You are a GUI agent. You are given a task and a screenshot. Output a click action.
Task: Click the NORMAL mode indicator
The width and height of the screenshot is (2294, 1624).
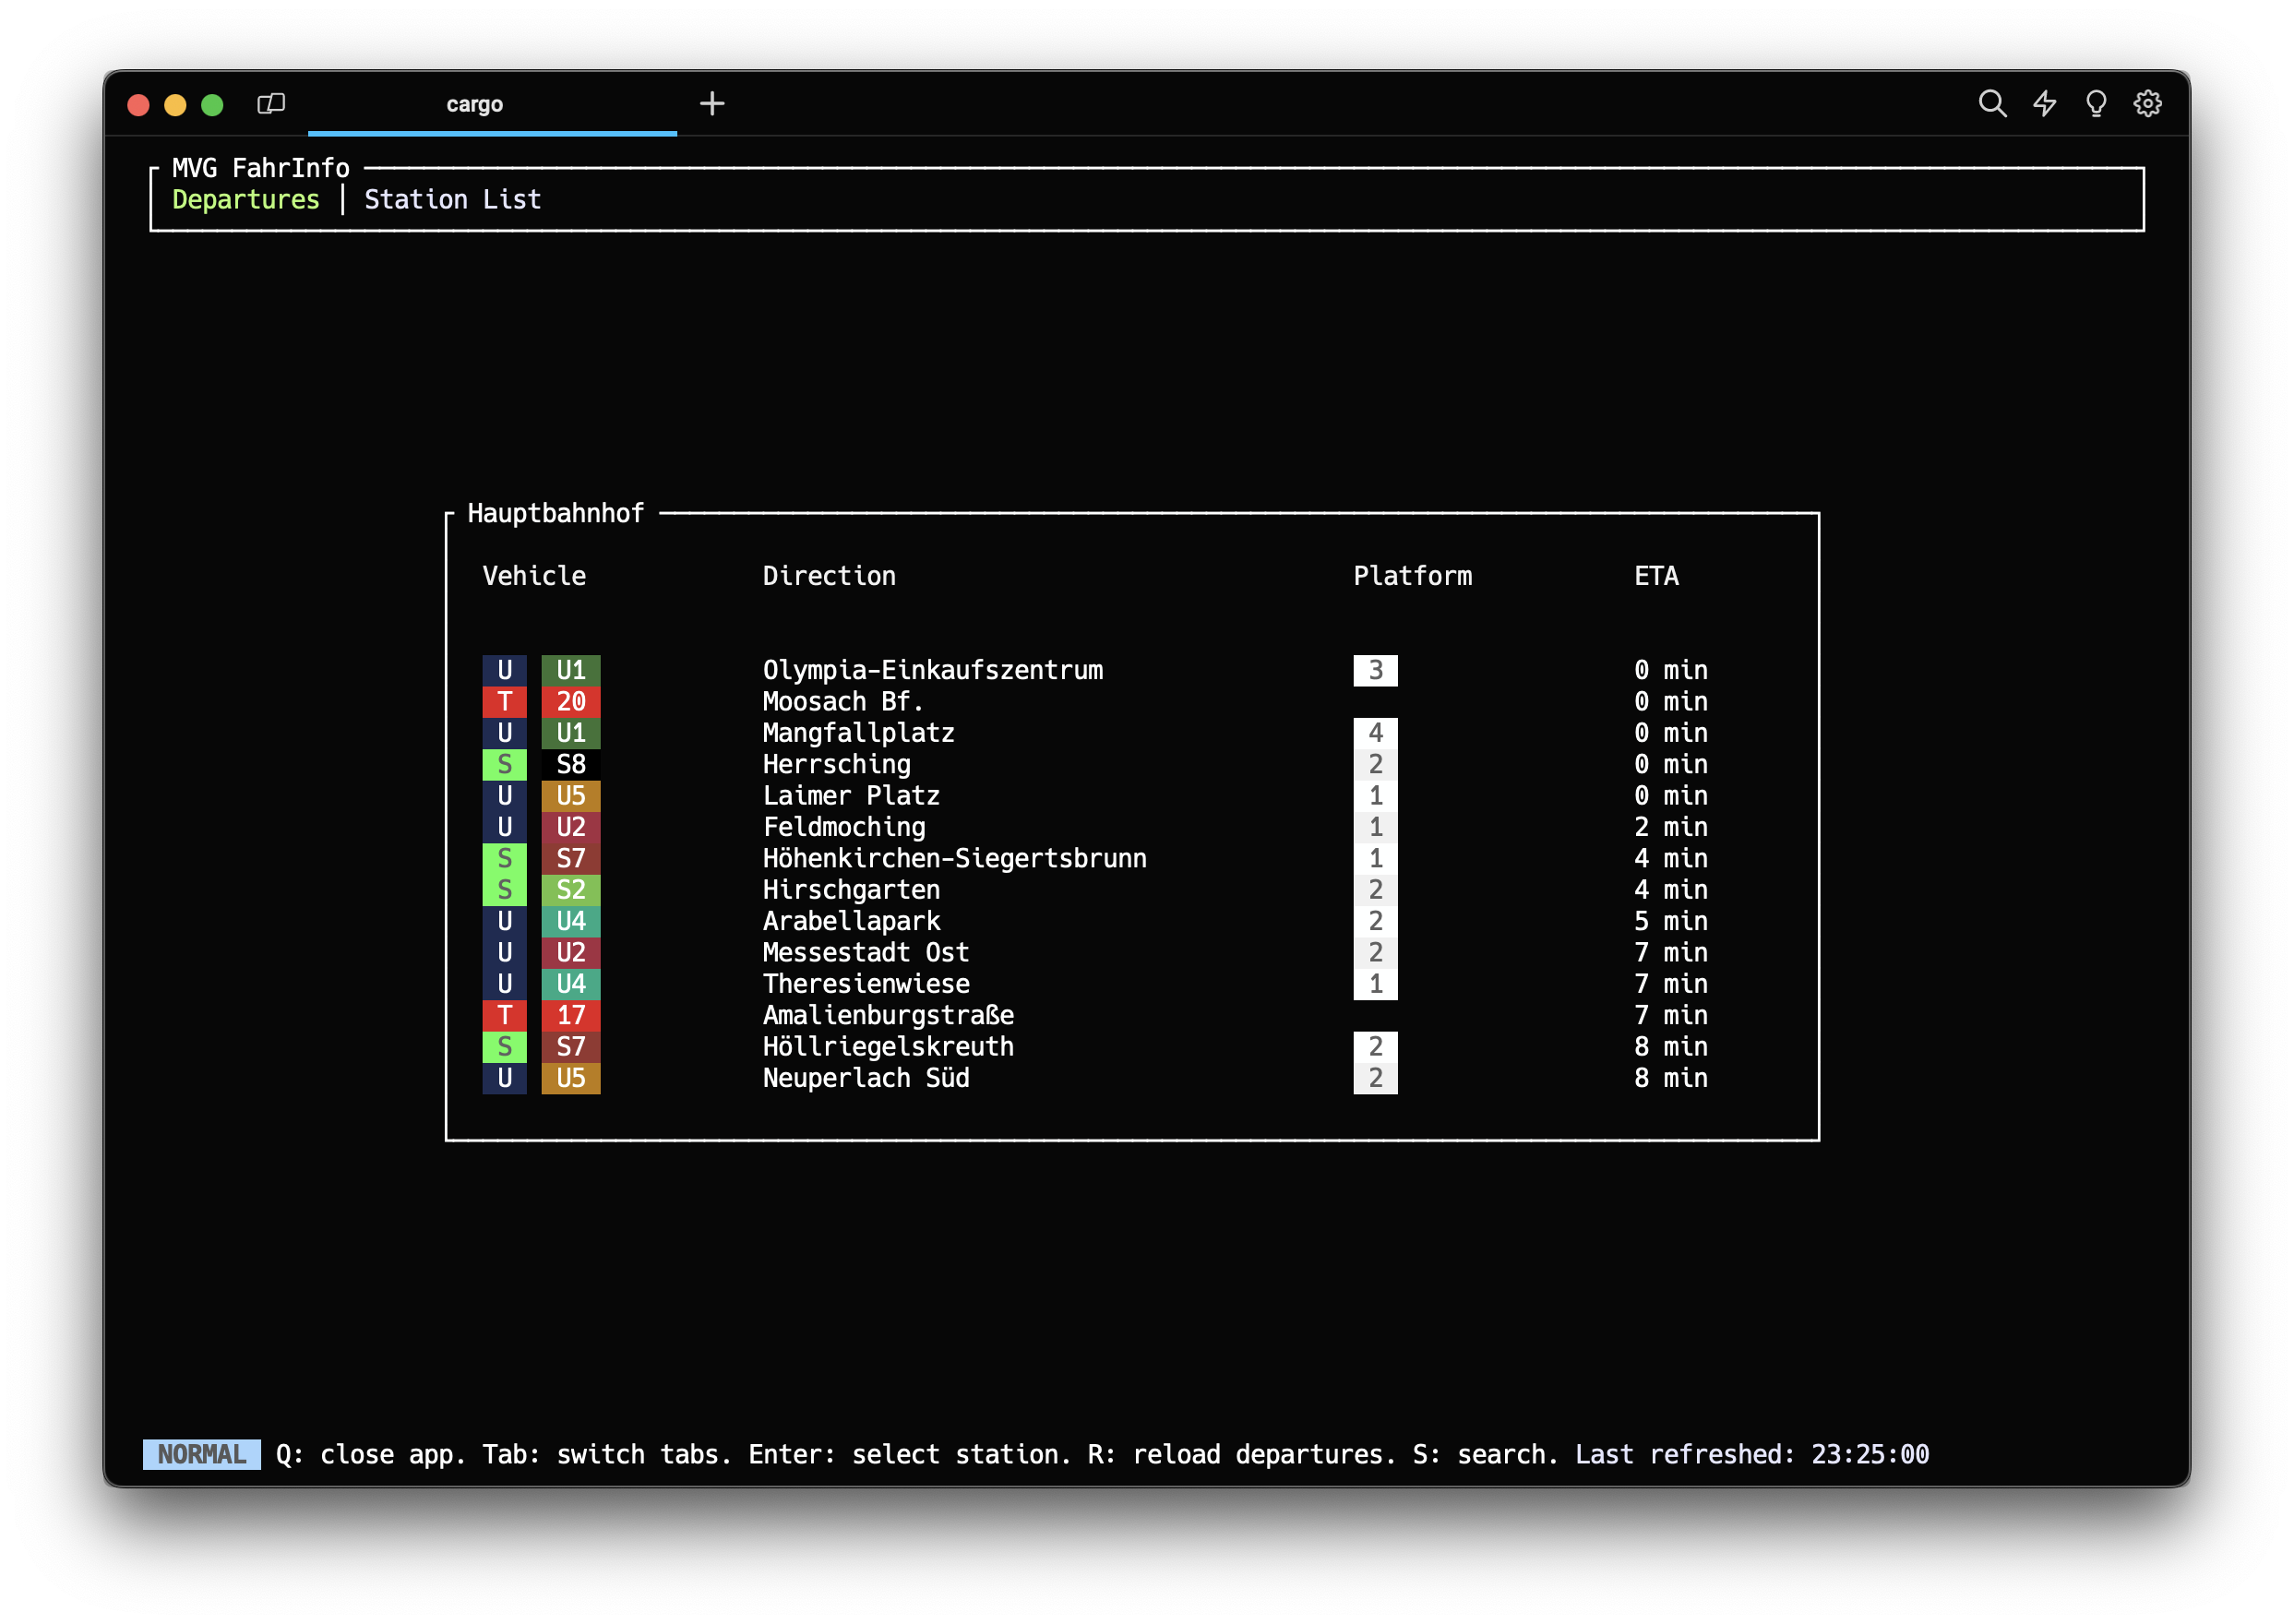coord(201,1454)
